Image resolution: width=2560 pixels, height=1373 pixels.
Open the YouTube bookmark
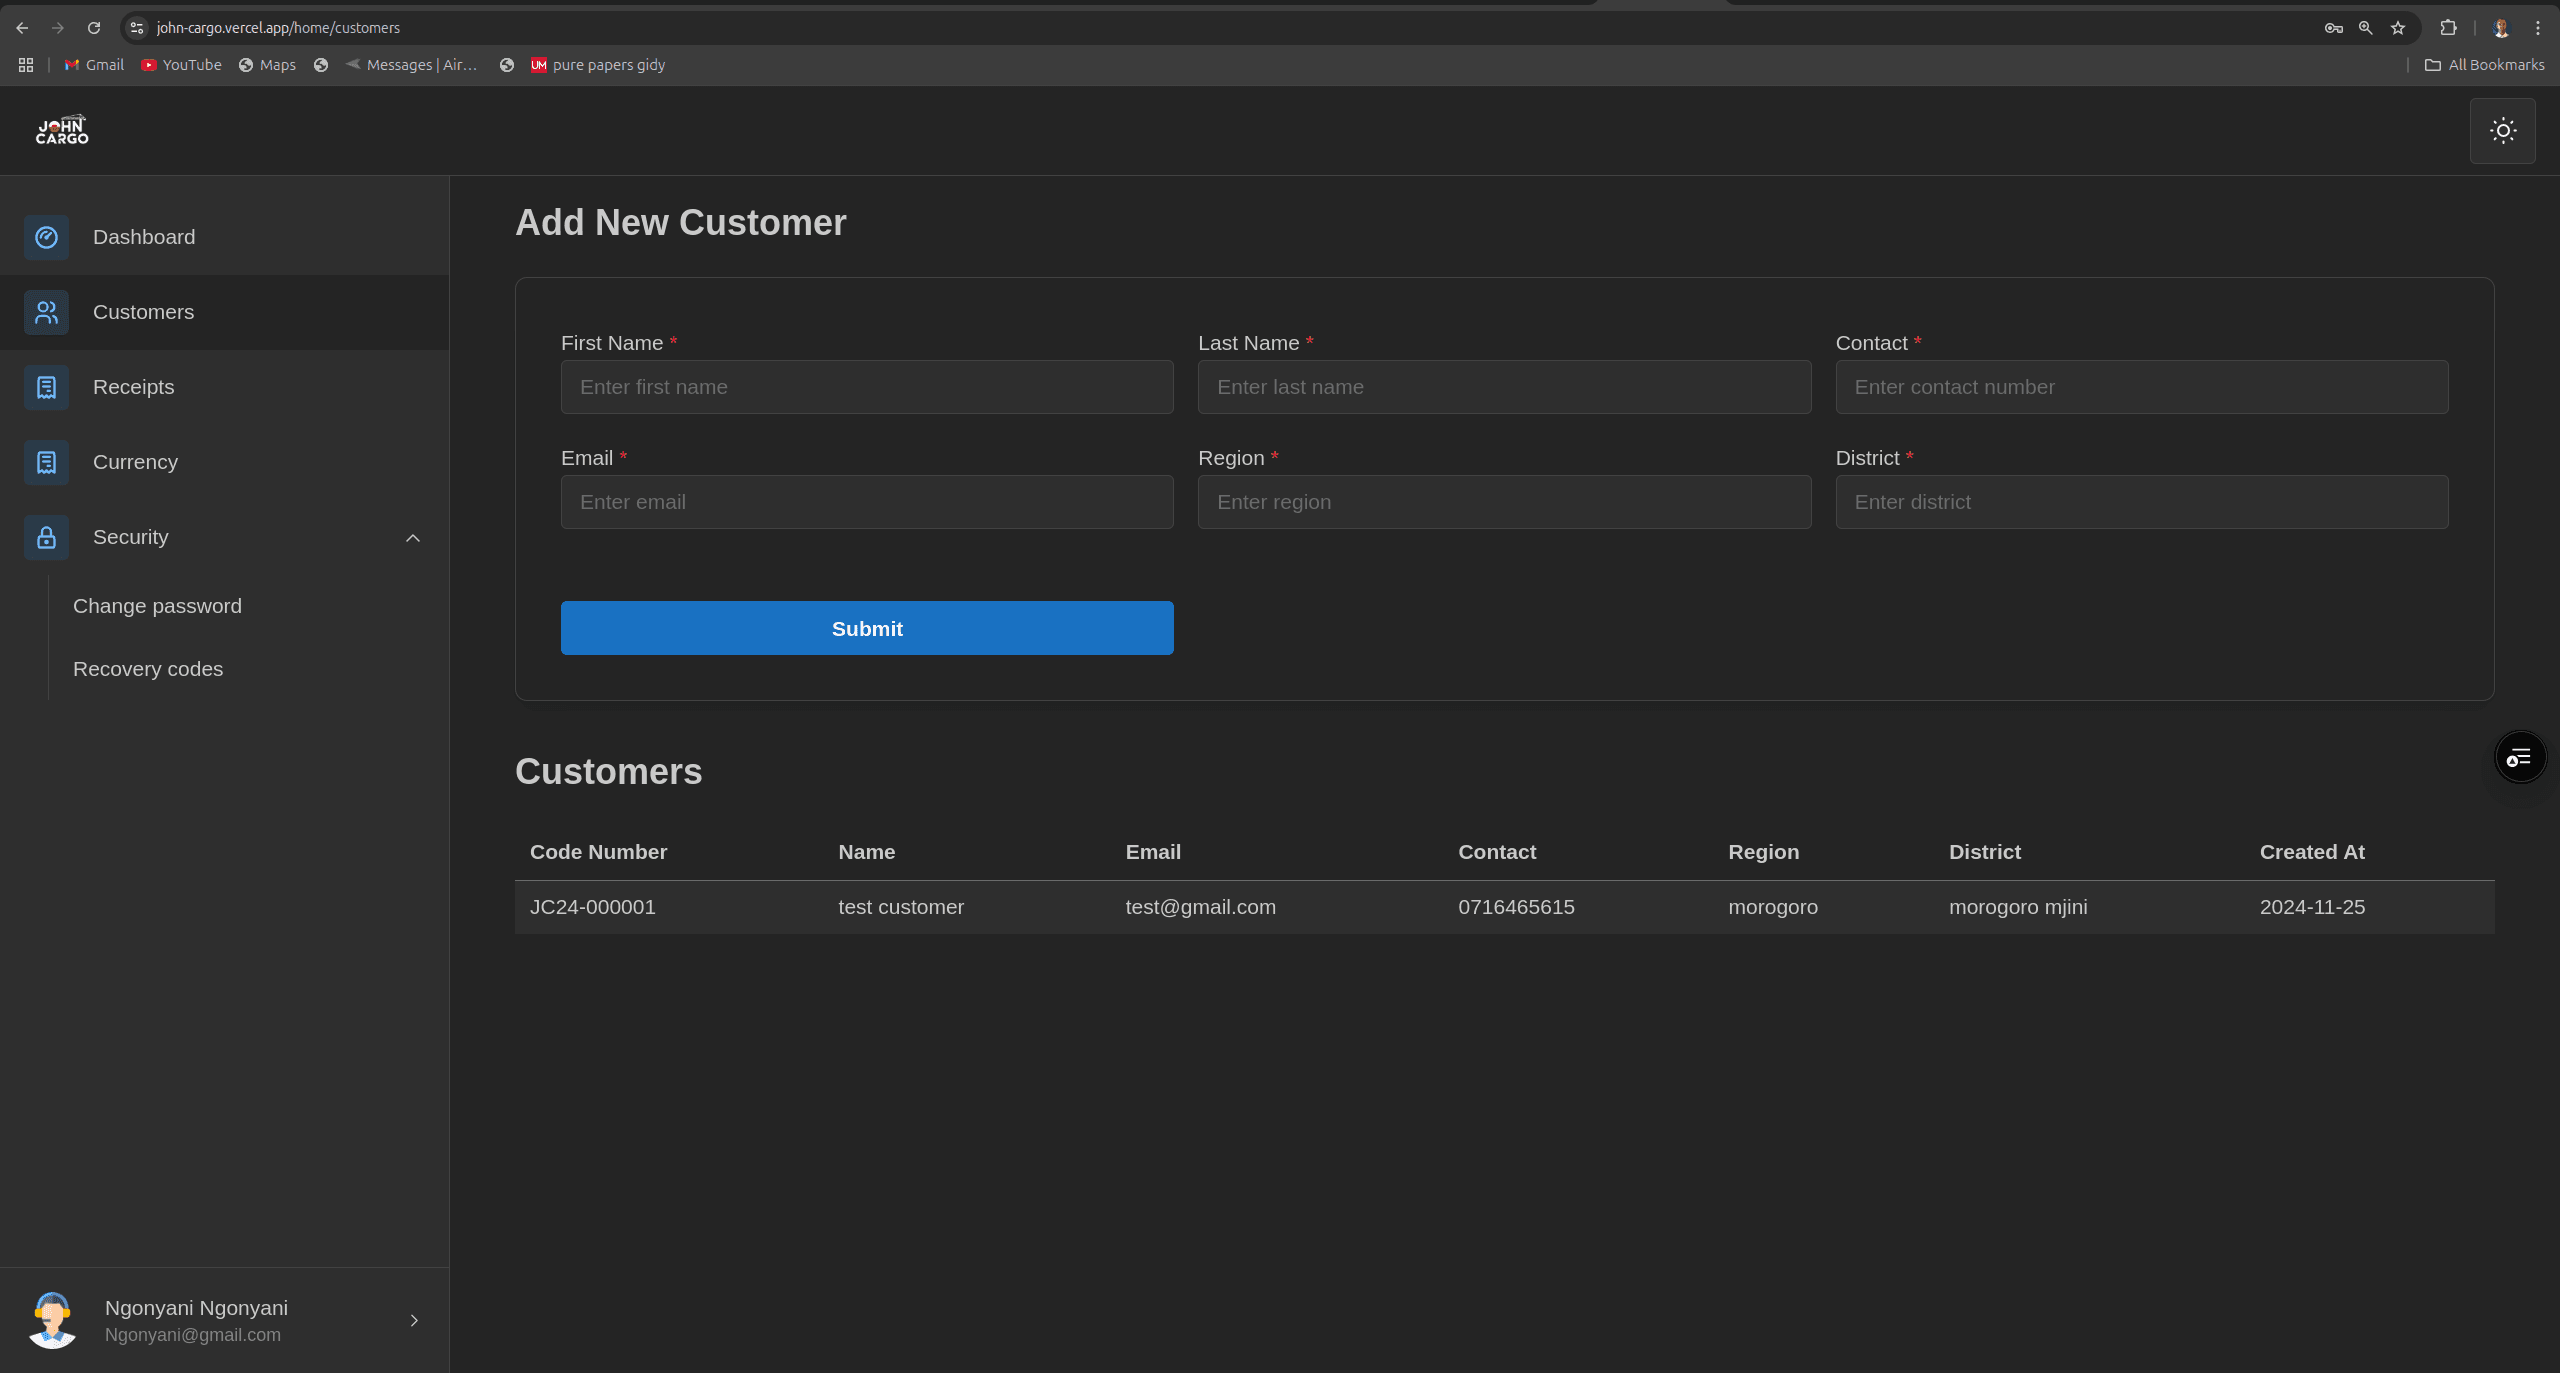click(181, 64)
